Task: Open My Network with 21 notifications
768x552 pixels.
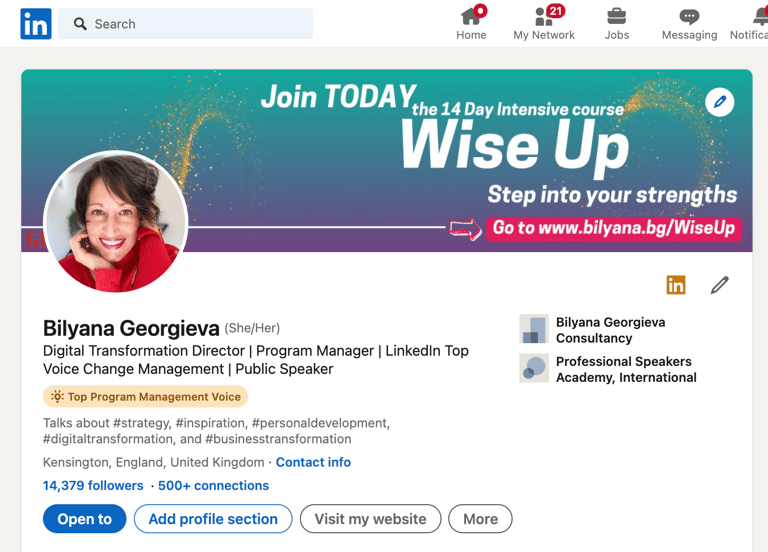Action: pyautogui.click(x=544, y=16)
